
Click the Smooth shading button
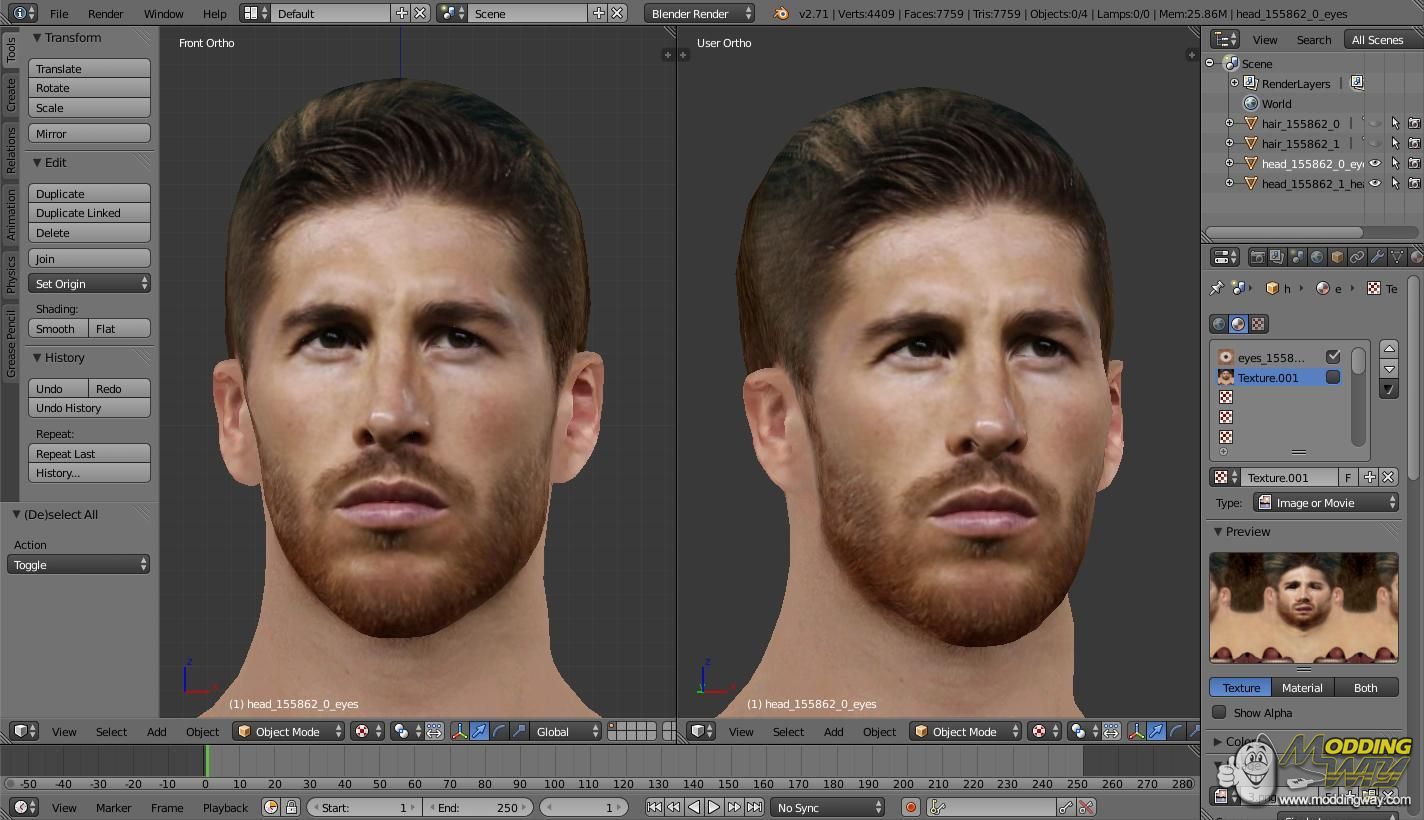[x=58, y=329]
